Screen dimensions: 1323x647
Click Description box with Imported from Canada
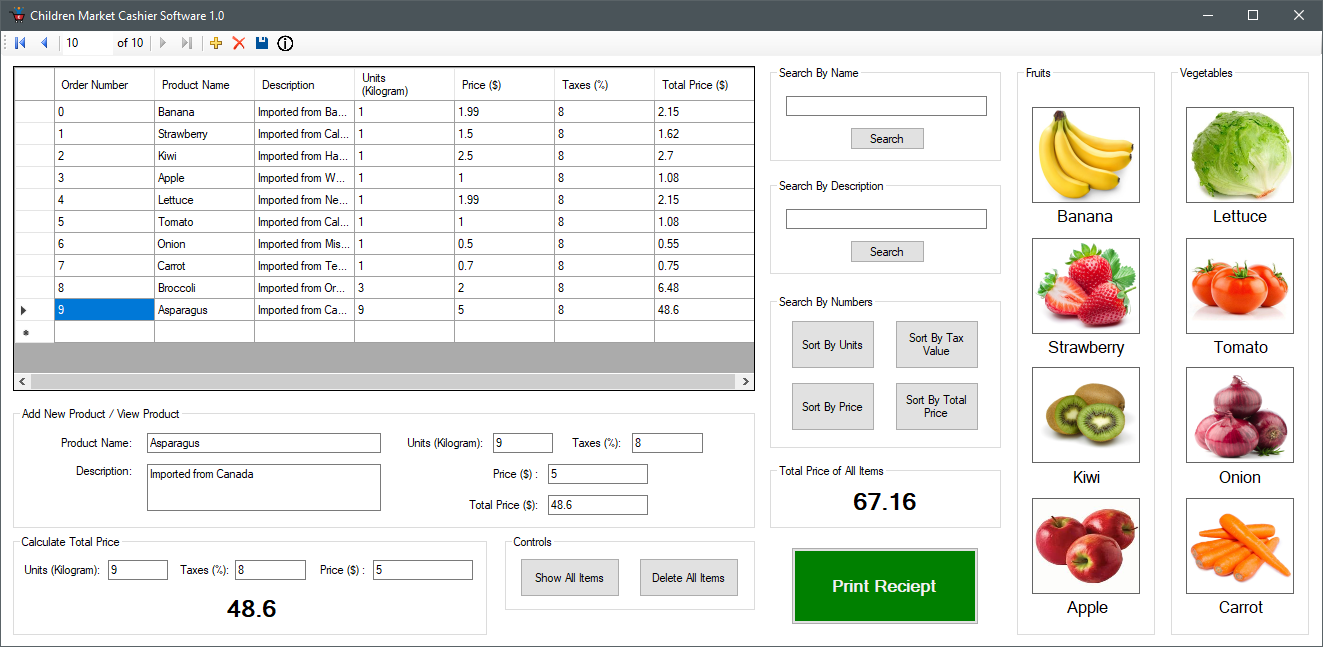tap(264, 488)
